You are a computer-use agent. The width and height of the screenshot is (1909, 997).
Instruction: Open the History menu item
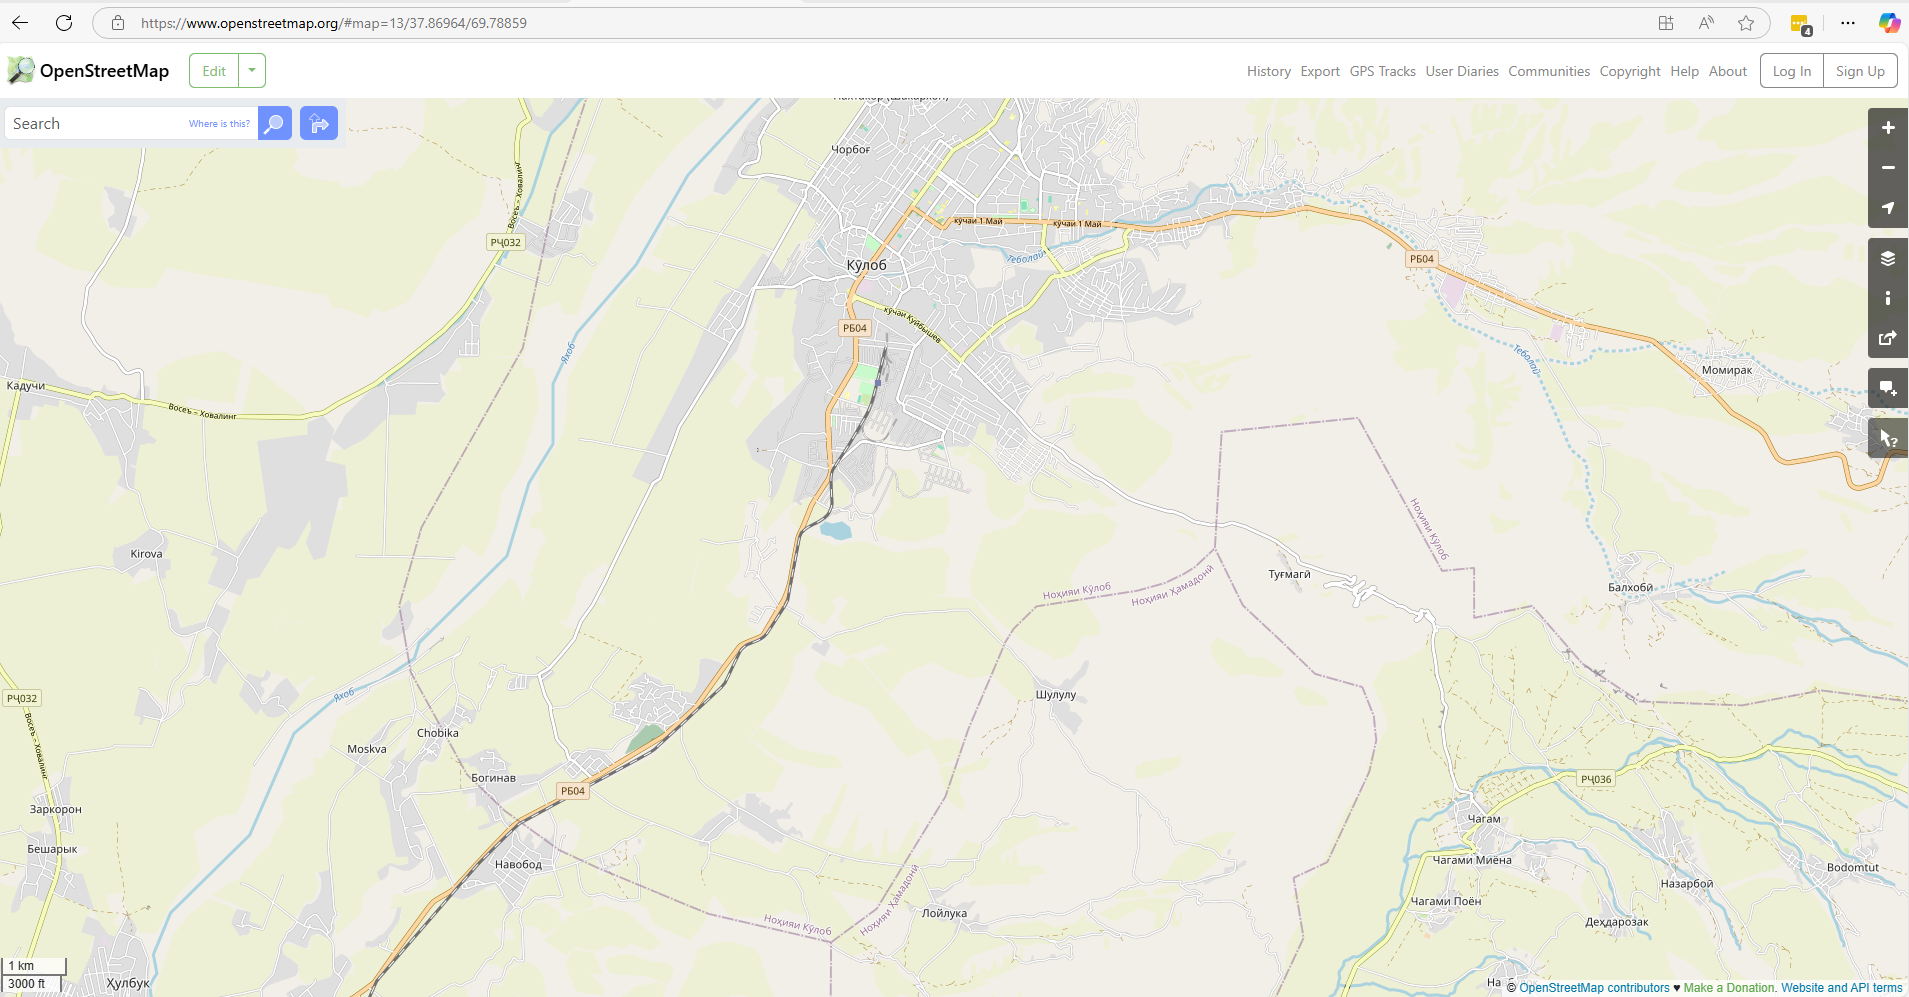pos(1268,72)
